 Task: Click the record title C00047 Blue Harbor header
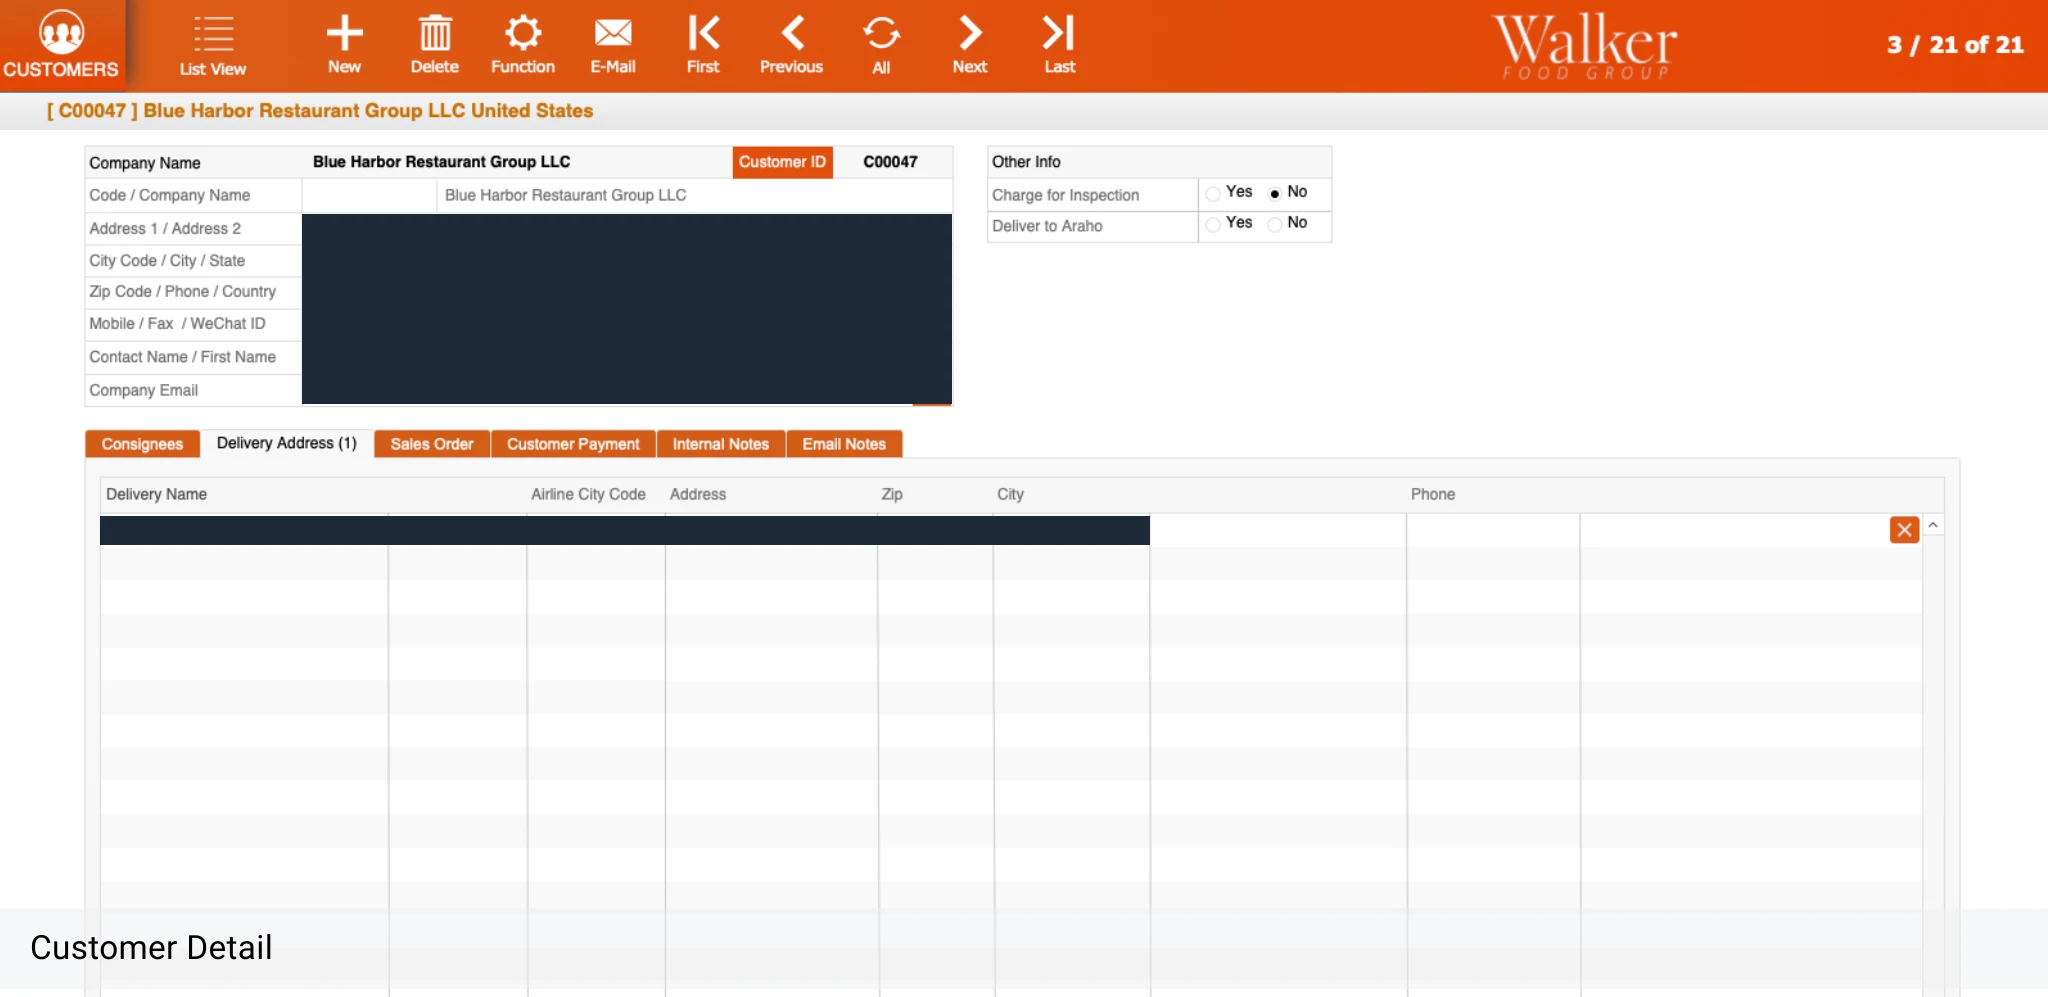pyautogui.click(x=320, y=111)
